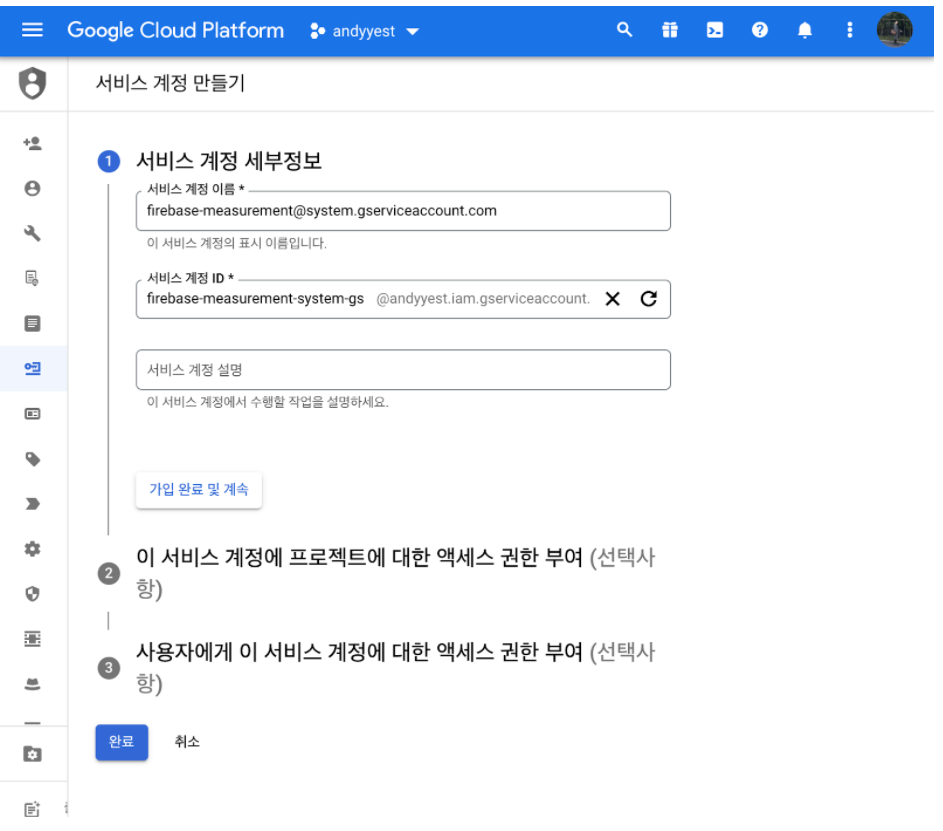Viewport: 943px width, 831px height.
Task: Open the andyyest project selector dropdown
Action: coord(364,31)
